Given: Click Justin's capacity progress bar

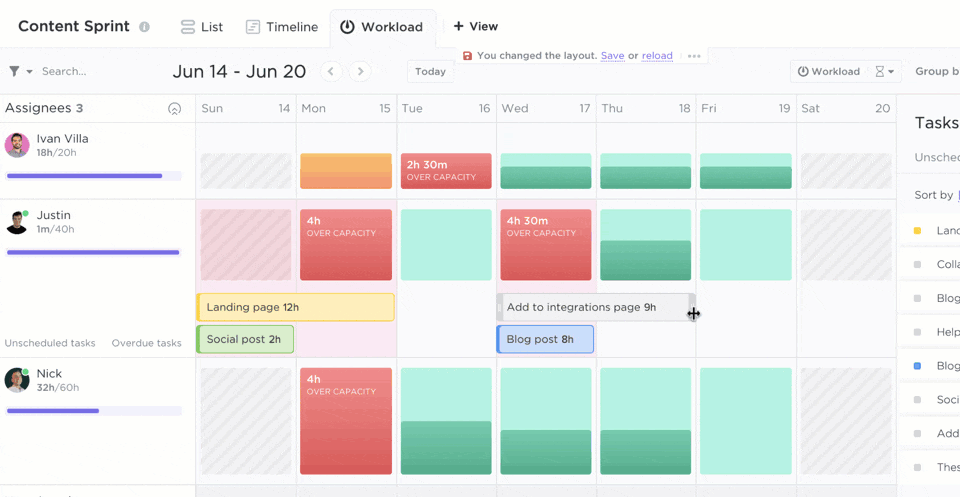Looking at the screenshot, I should tap(93, 252).
